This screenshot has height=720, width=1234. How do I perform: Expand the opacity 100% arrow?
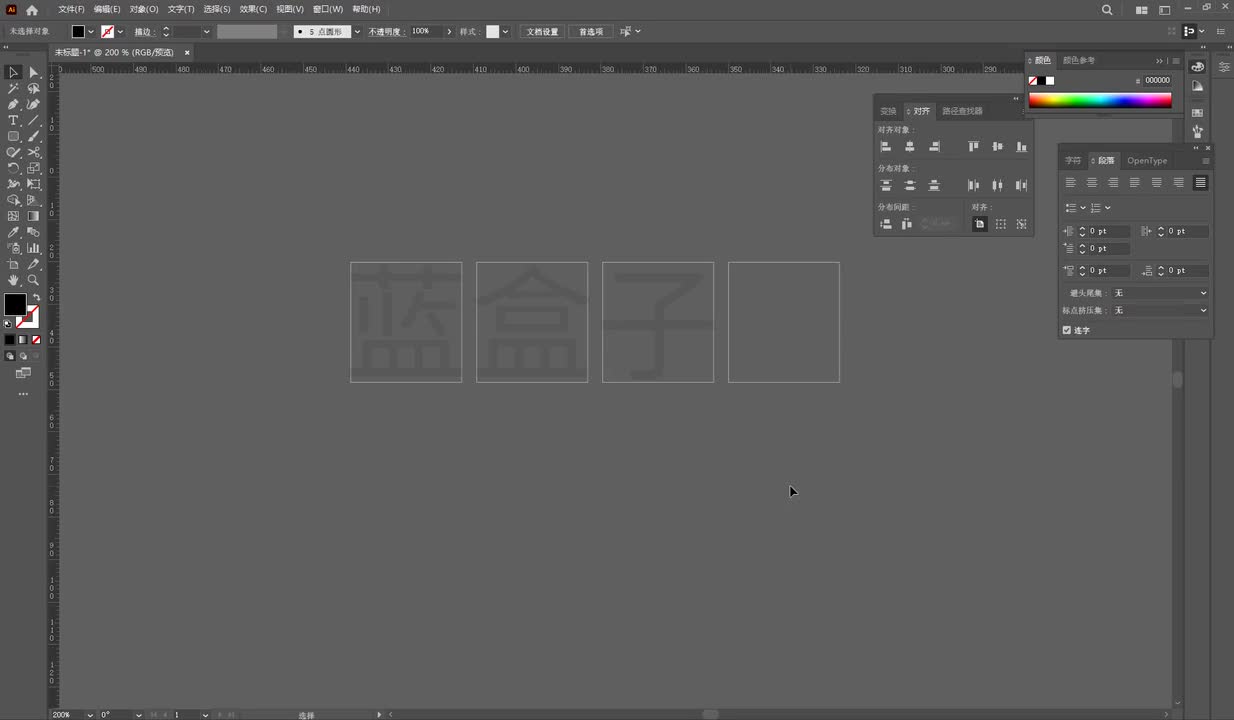pos(449,32)
